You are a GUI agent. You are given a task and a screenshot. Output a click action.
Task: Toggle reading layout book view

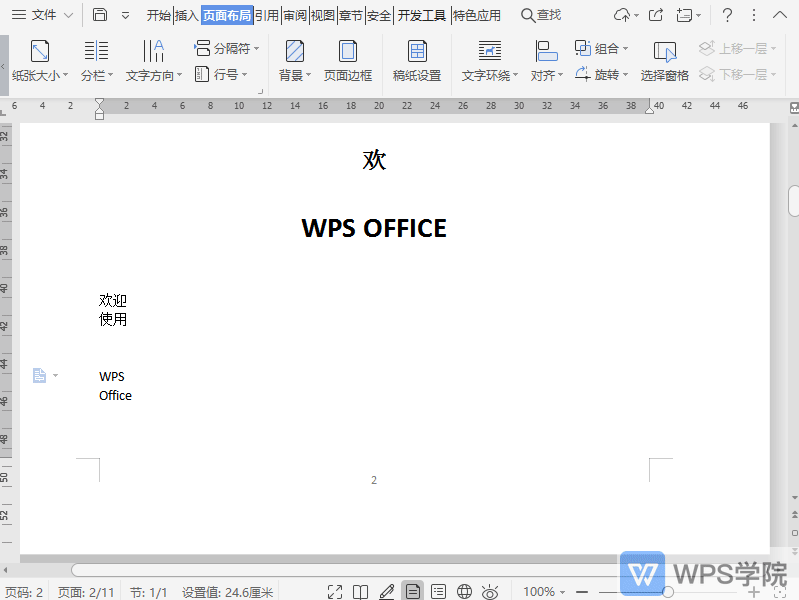(x=361, y=592)
